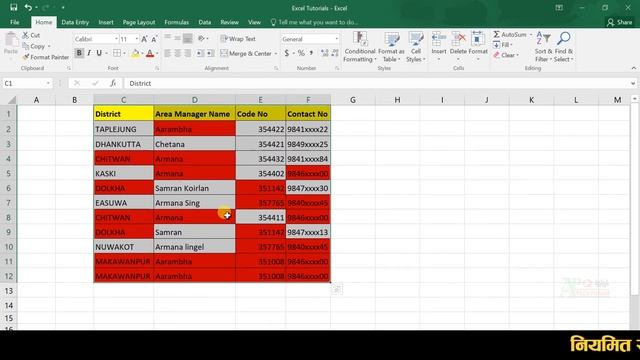Click the Save icon in the quick access toolbar
640x360 pixels.
click(x=13, y=7)
